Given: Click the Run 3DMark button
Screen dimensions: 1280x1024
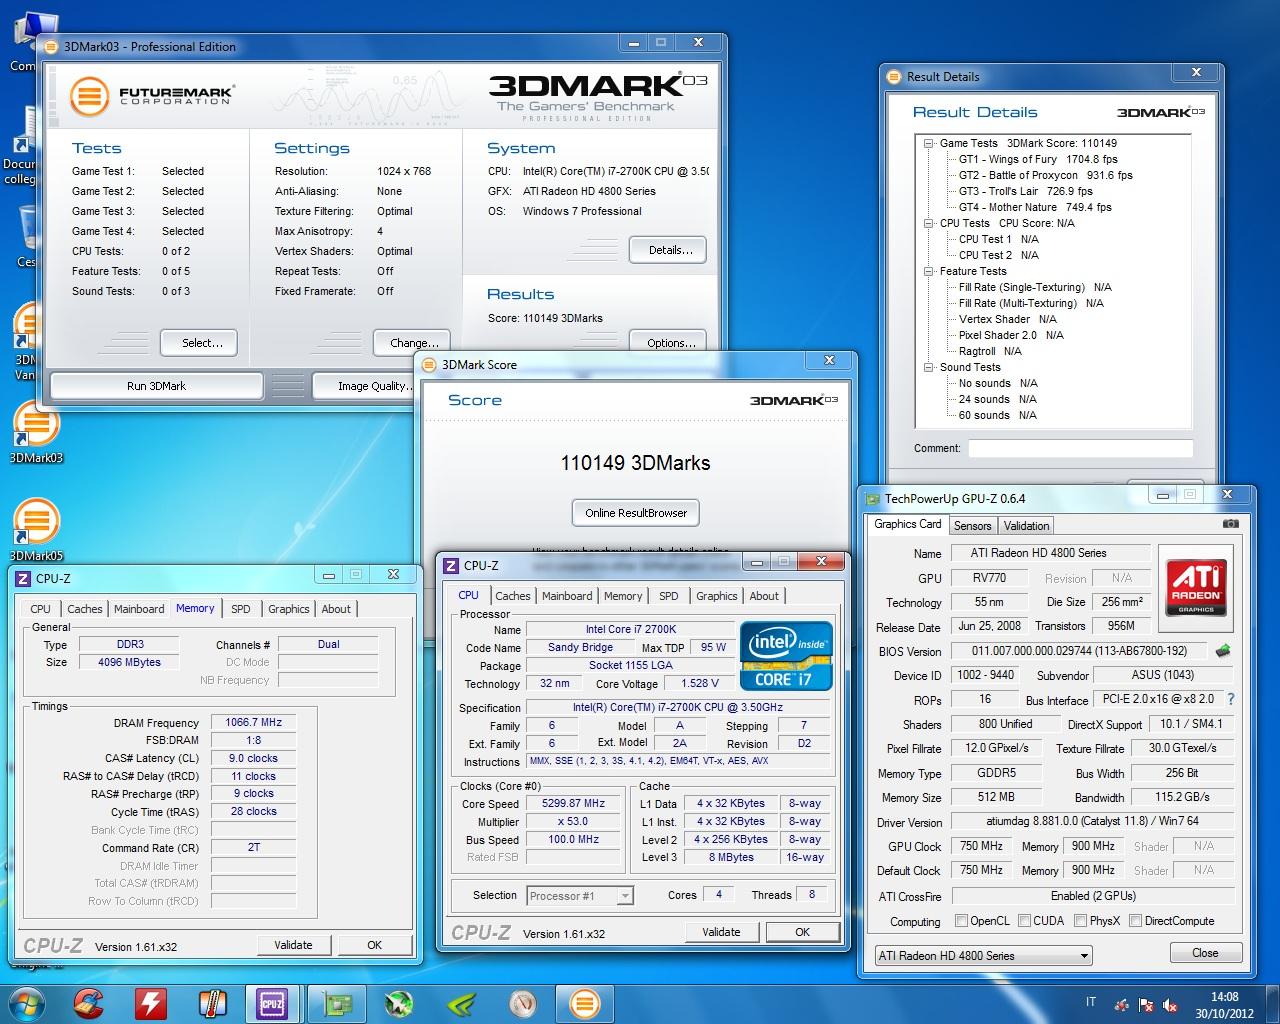Looking at the screenshot, I should click(x=157, y=386).
